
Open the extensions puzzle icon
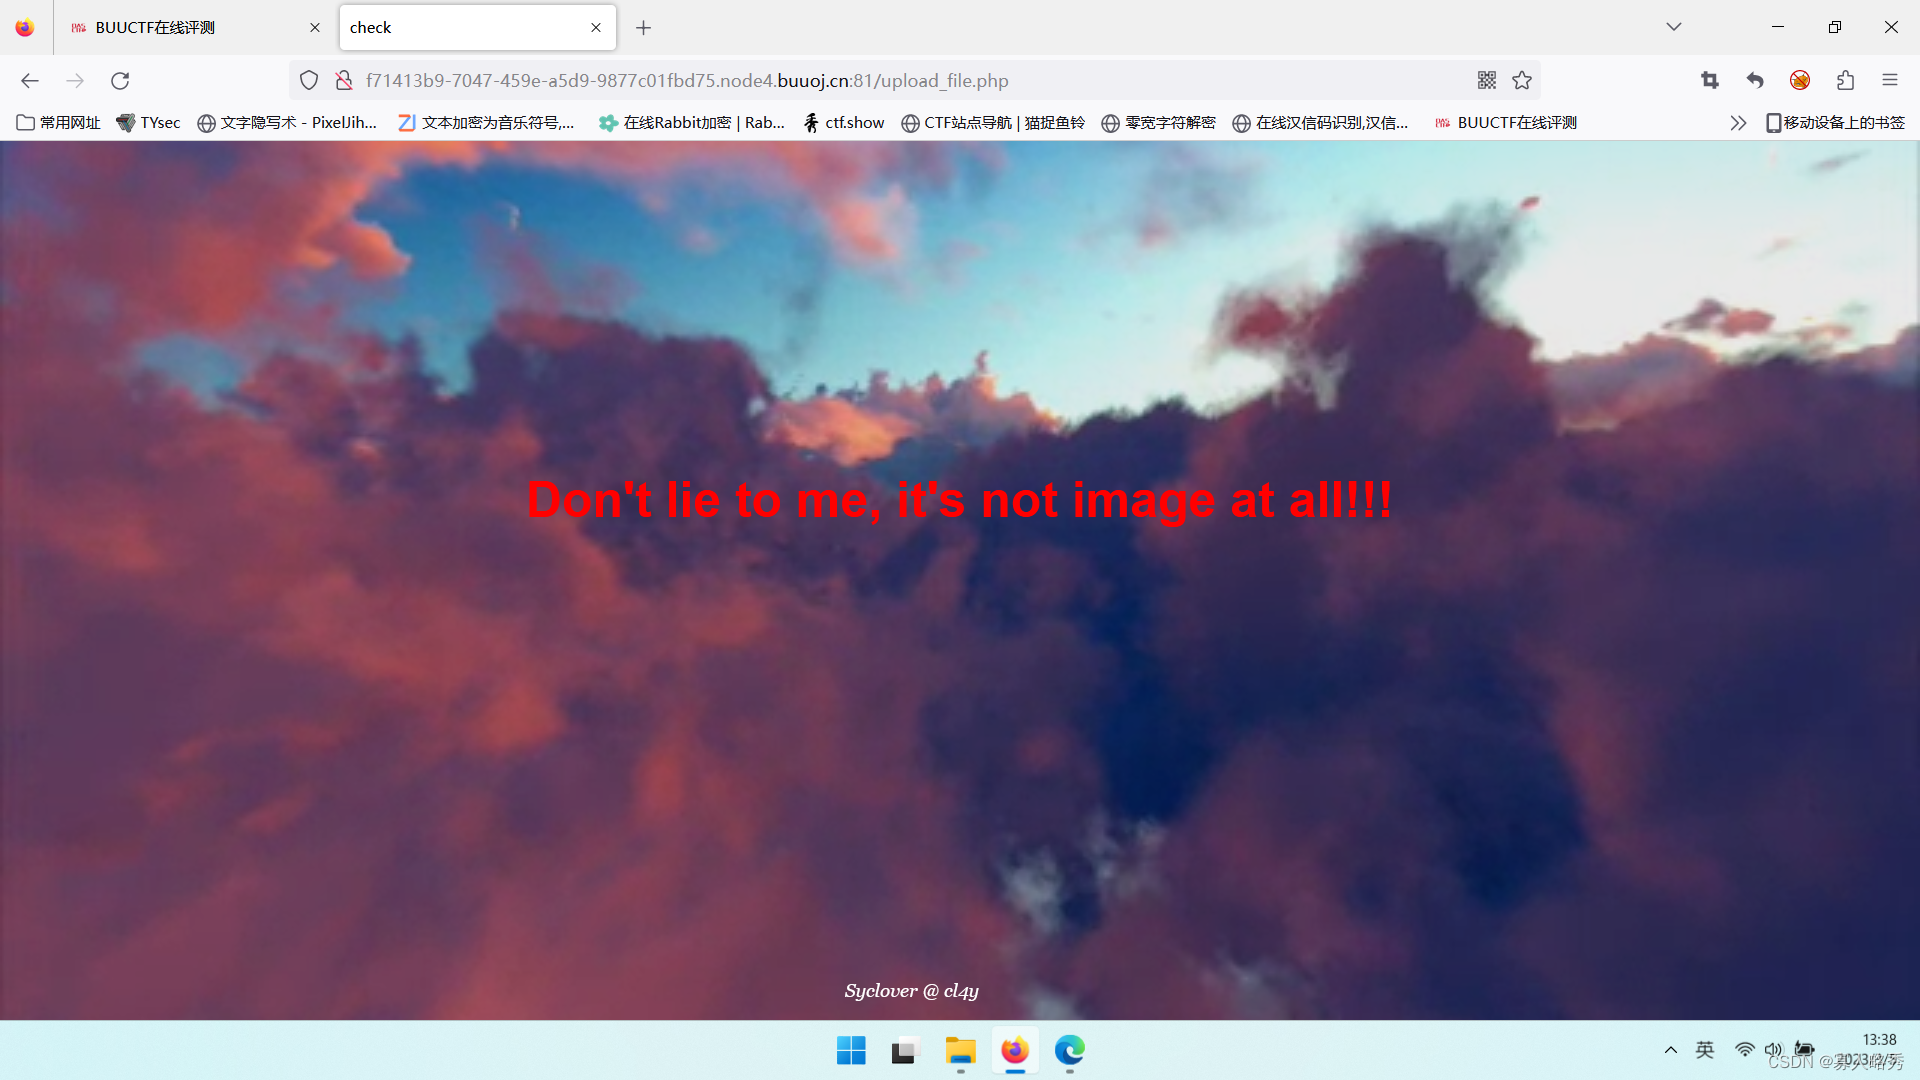pyautogui.click(x=1845, y=81)
